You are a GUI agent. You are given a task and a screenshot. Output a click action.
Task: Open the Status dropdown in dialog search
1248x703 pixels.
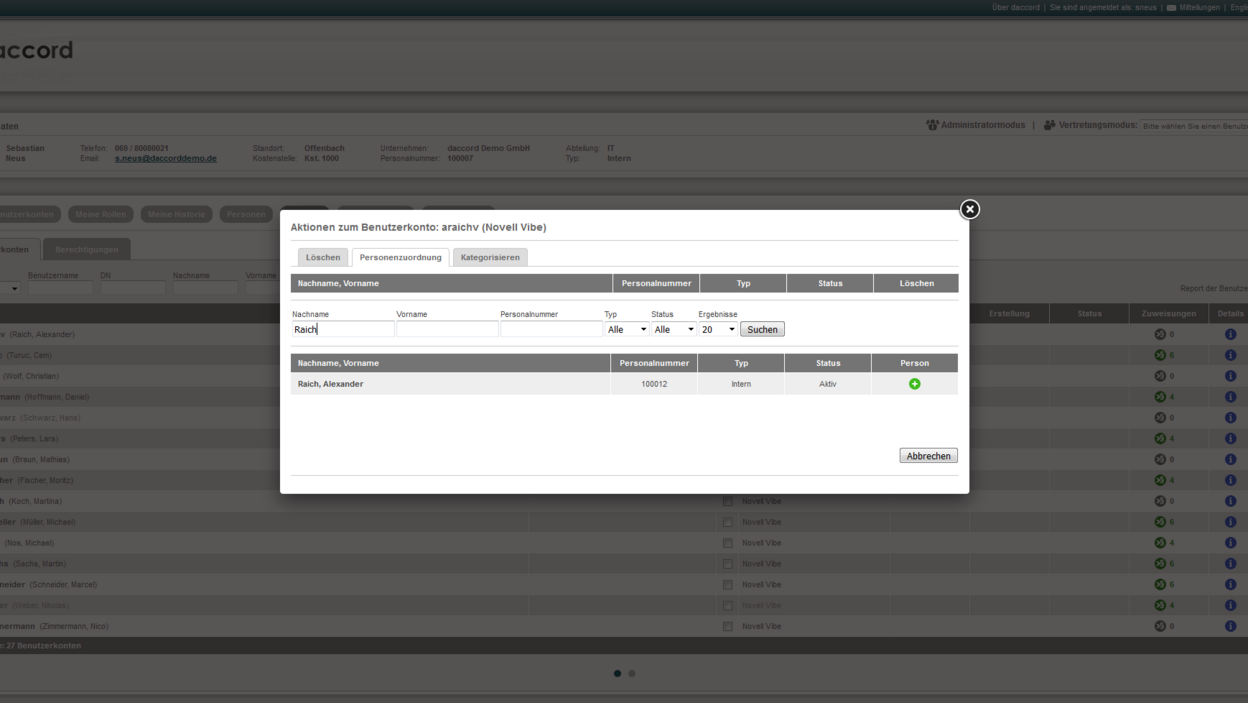pyautogui.click(x=674, y=329)
